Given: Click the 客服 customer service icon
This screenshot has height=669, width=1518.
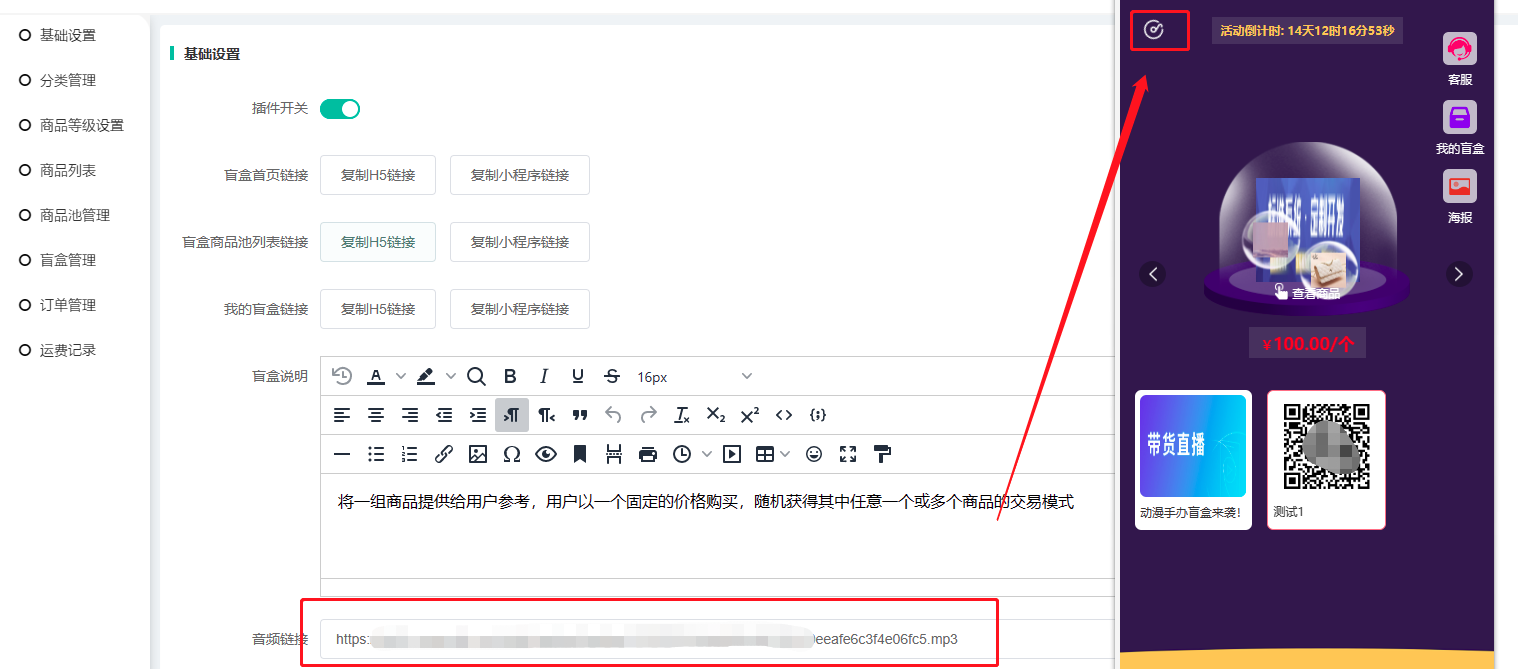Looking at the screenshot, I should tap(1460, 50).
